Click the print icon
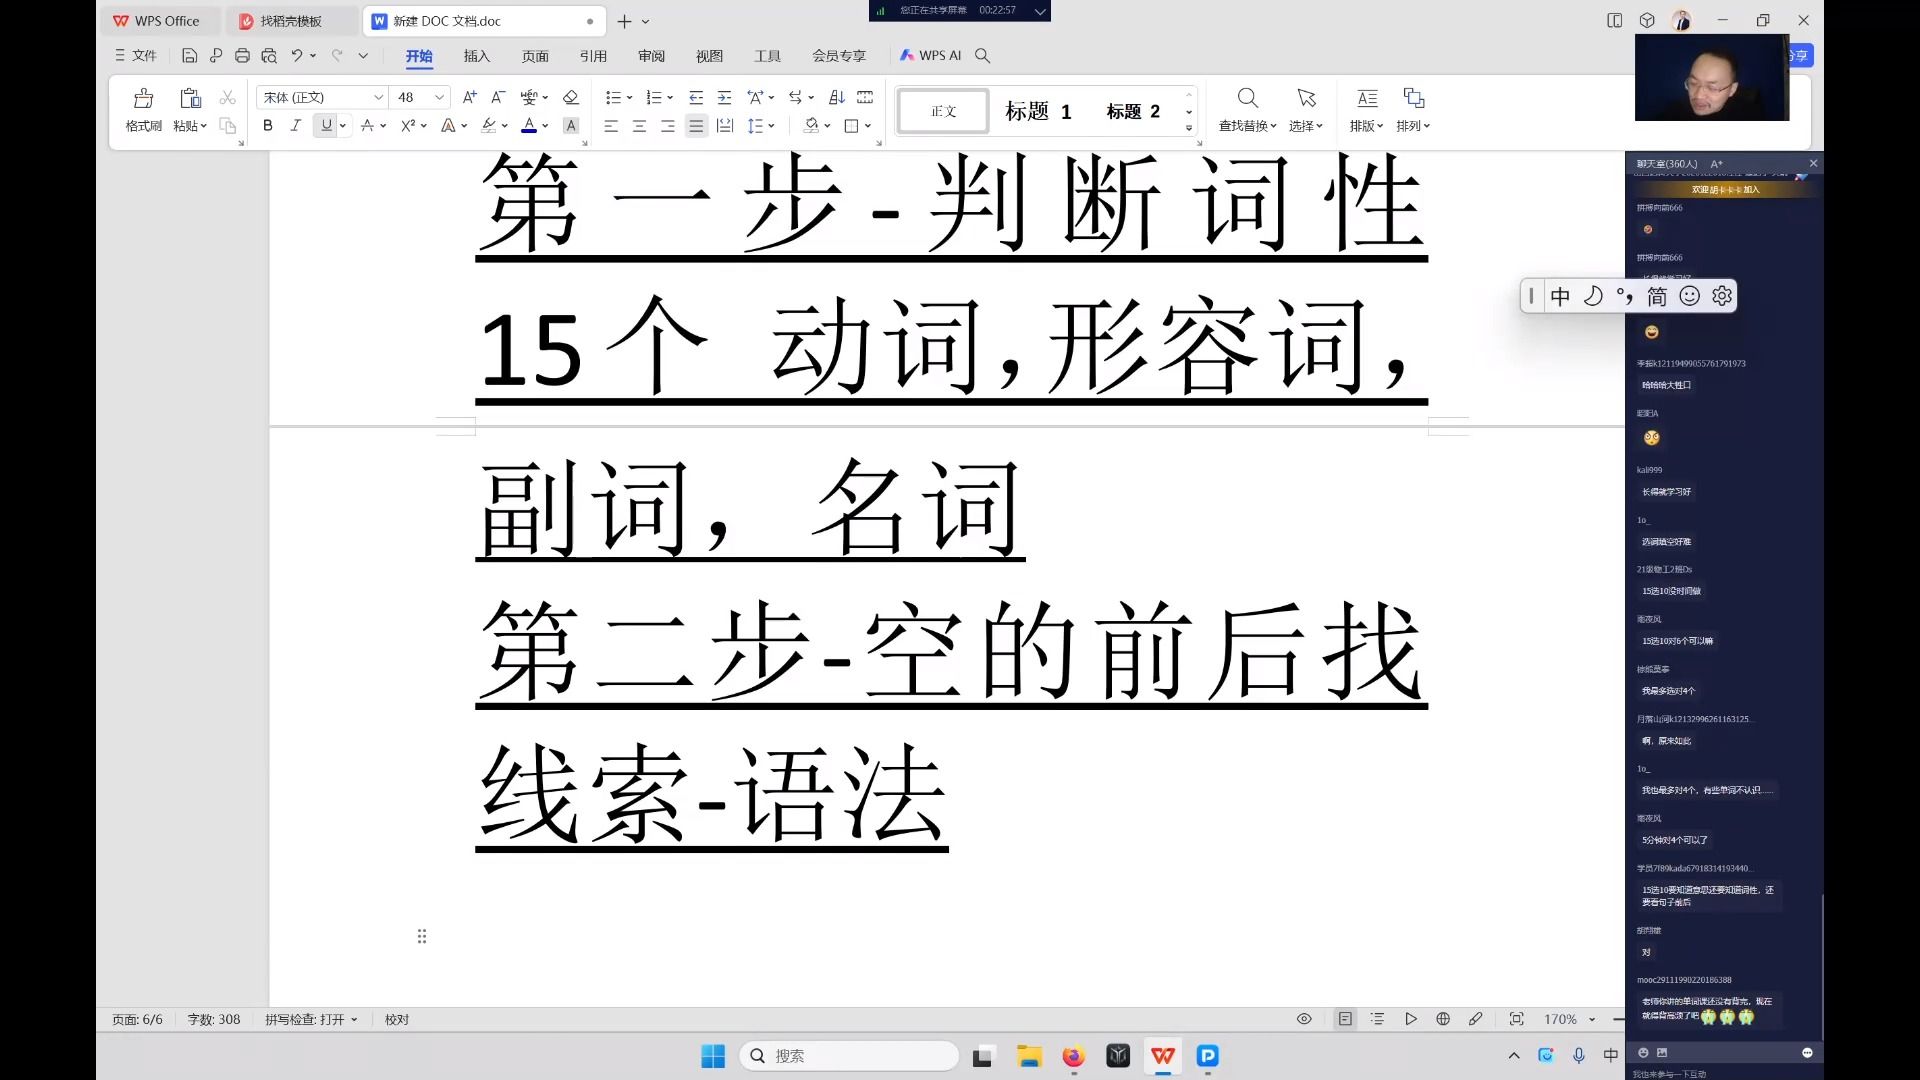Screen dimensions: 1920x1080 click(242, 56)
